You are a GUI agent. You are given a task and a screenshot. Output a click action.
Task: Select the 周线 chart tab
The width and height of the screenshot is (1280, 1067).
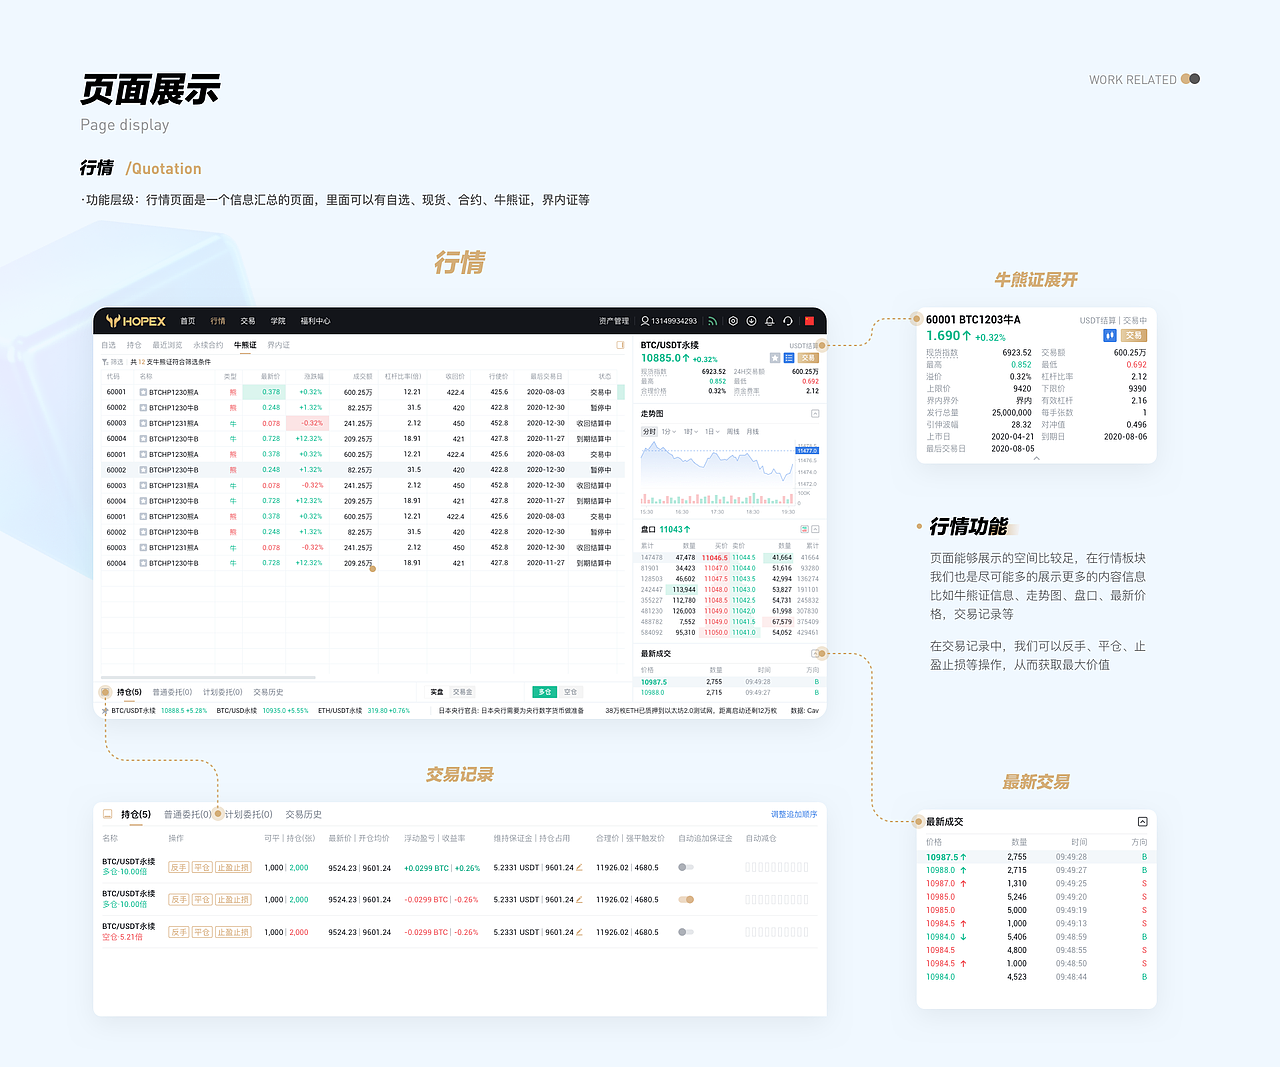[733, 432]
